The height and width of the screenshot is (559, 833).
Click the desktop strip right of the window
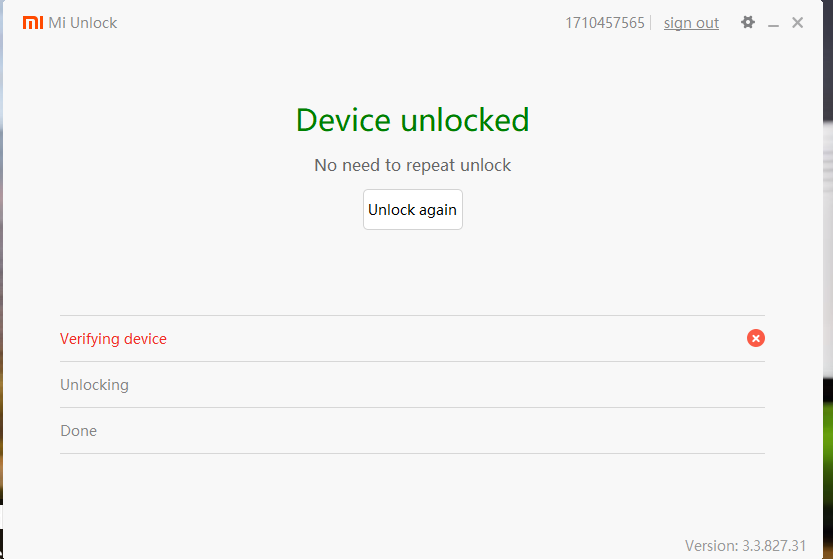click(828, 300)
